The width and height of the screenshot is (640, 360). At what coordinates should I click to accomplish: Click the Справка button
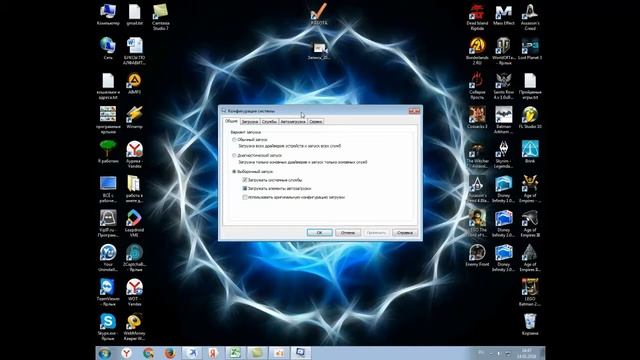coord(405,233)
